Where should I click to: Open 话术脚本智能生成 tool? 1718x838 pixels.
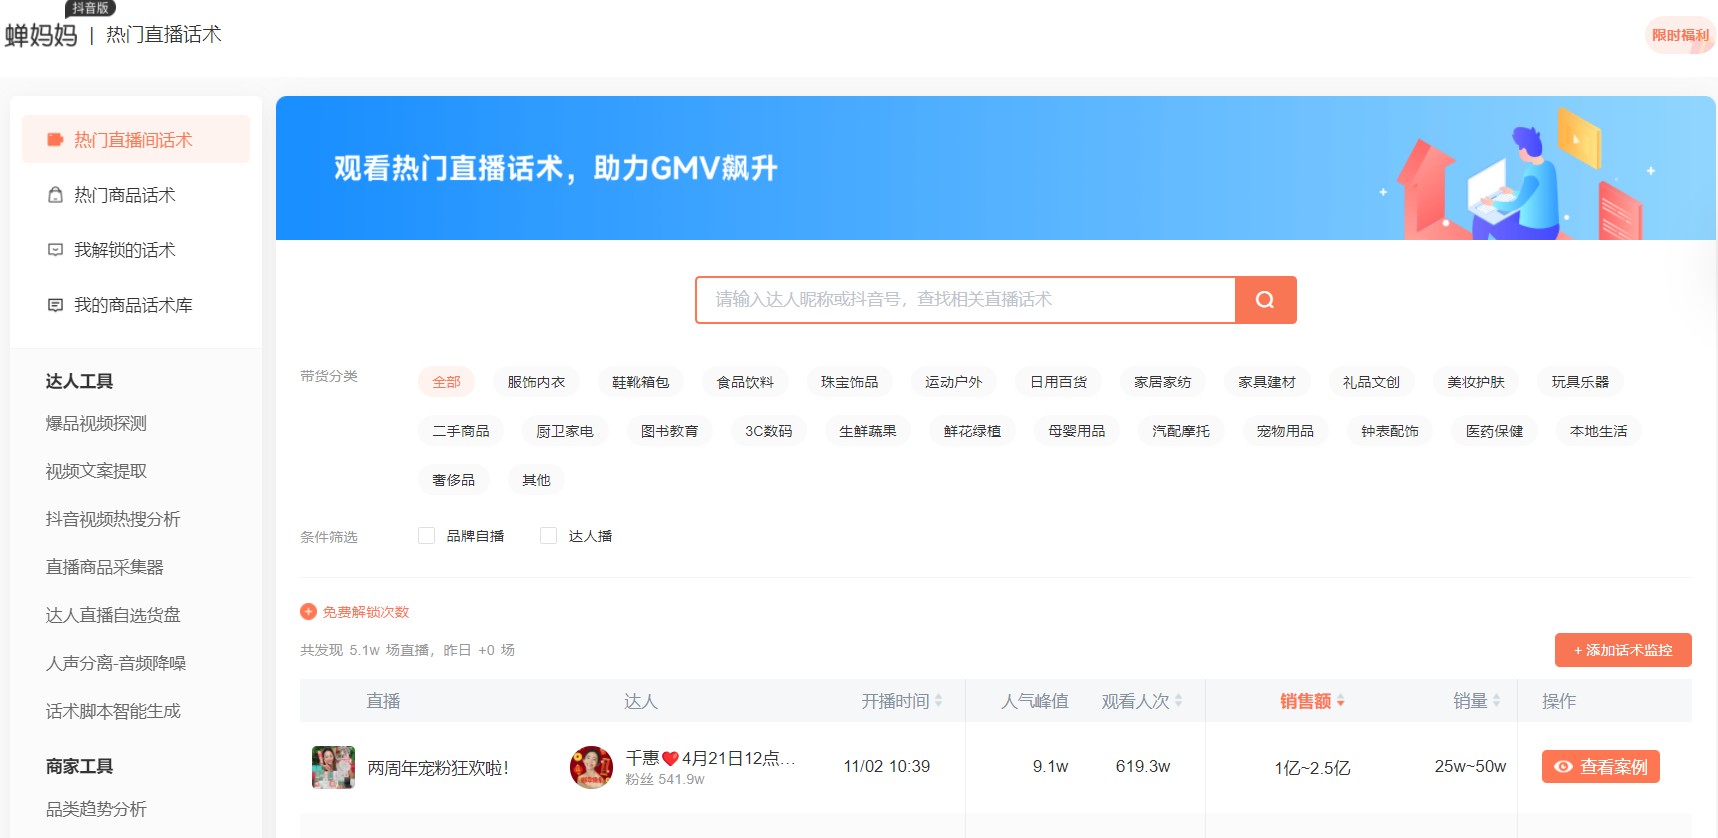tap(113, 711)
